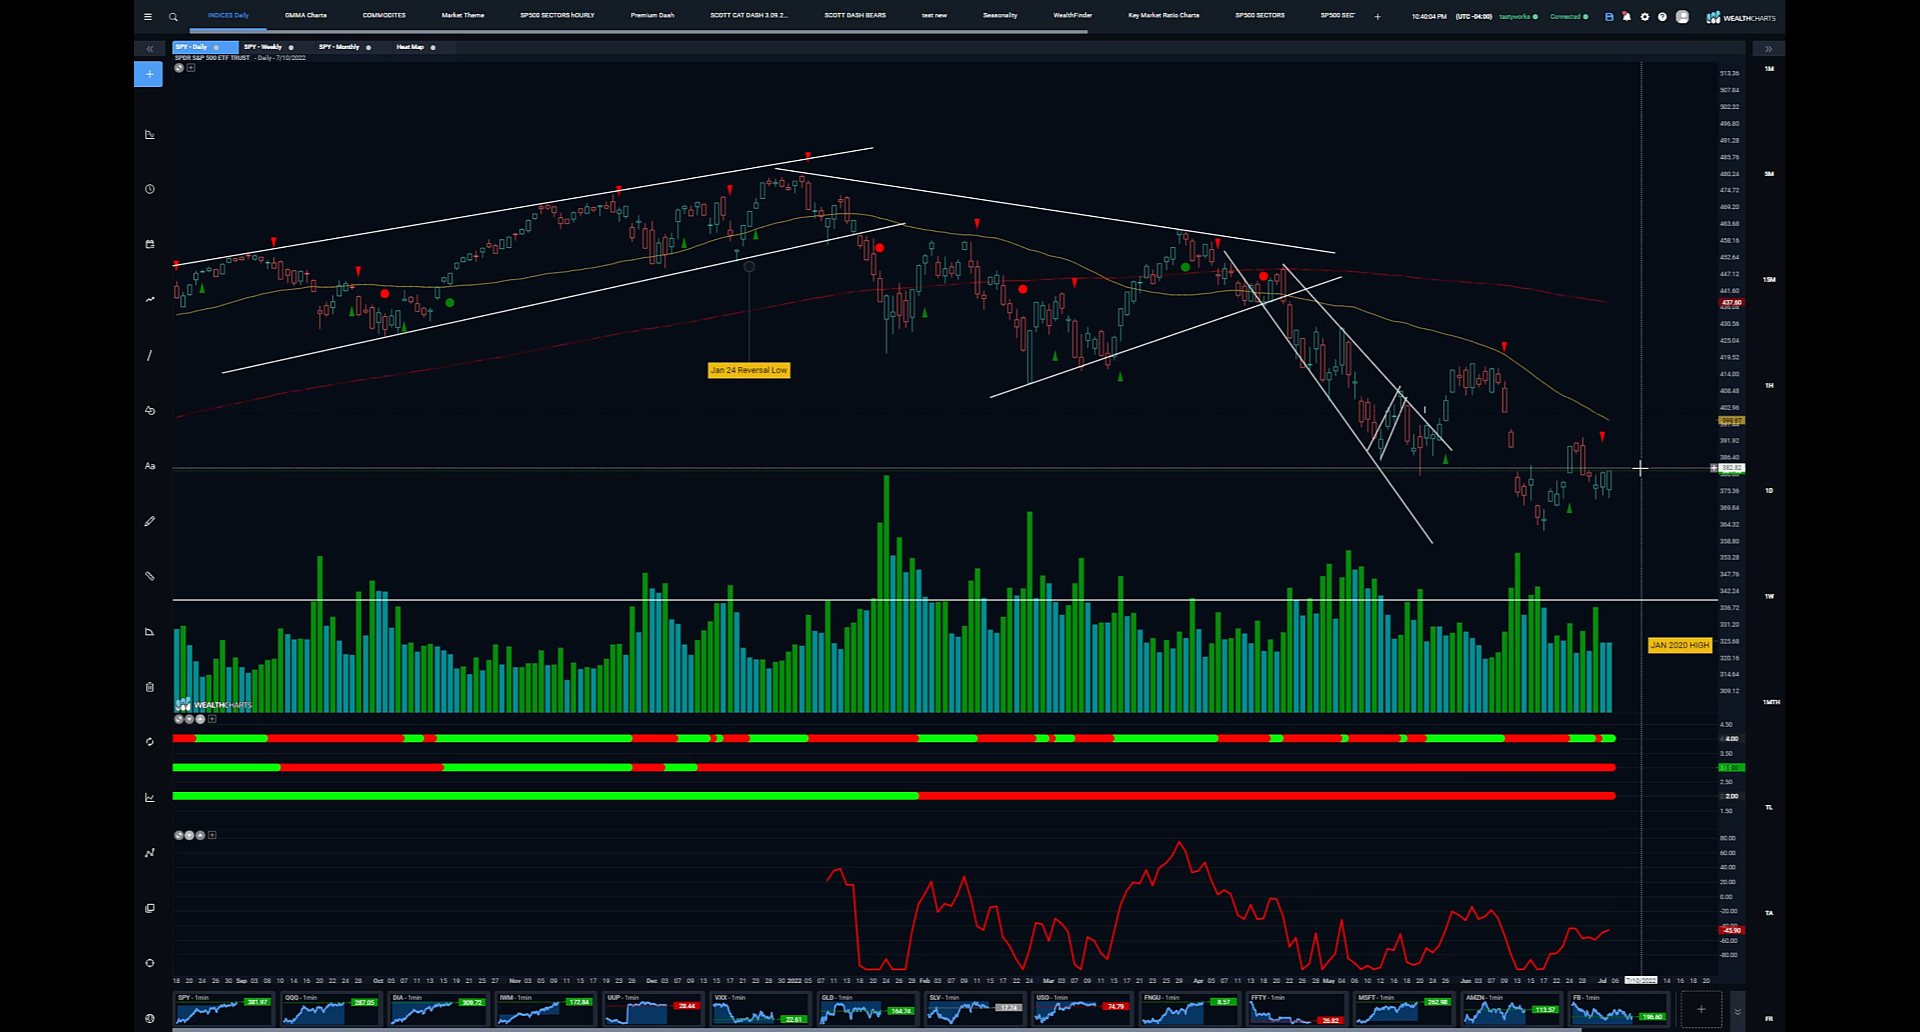Select the text annotation Aa tool
Viewport: 1920px width, 1032px height.
pyautogui.click(x=150, y=466)
